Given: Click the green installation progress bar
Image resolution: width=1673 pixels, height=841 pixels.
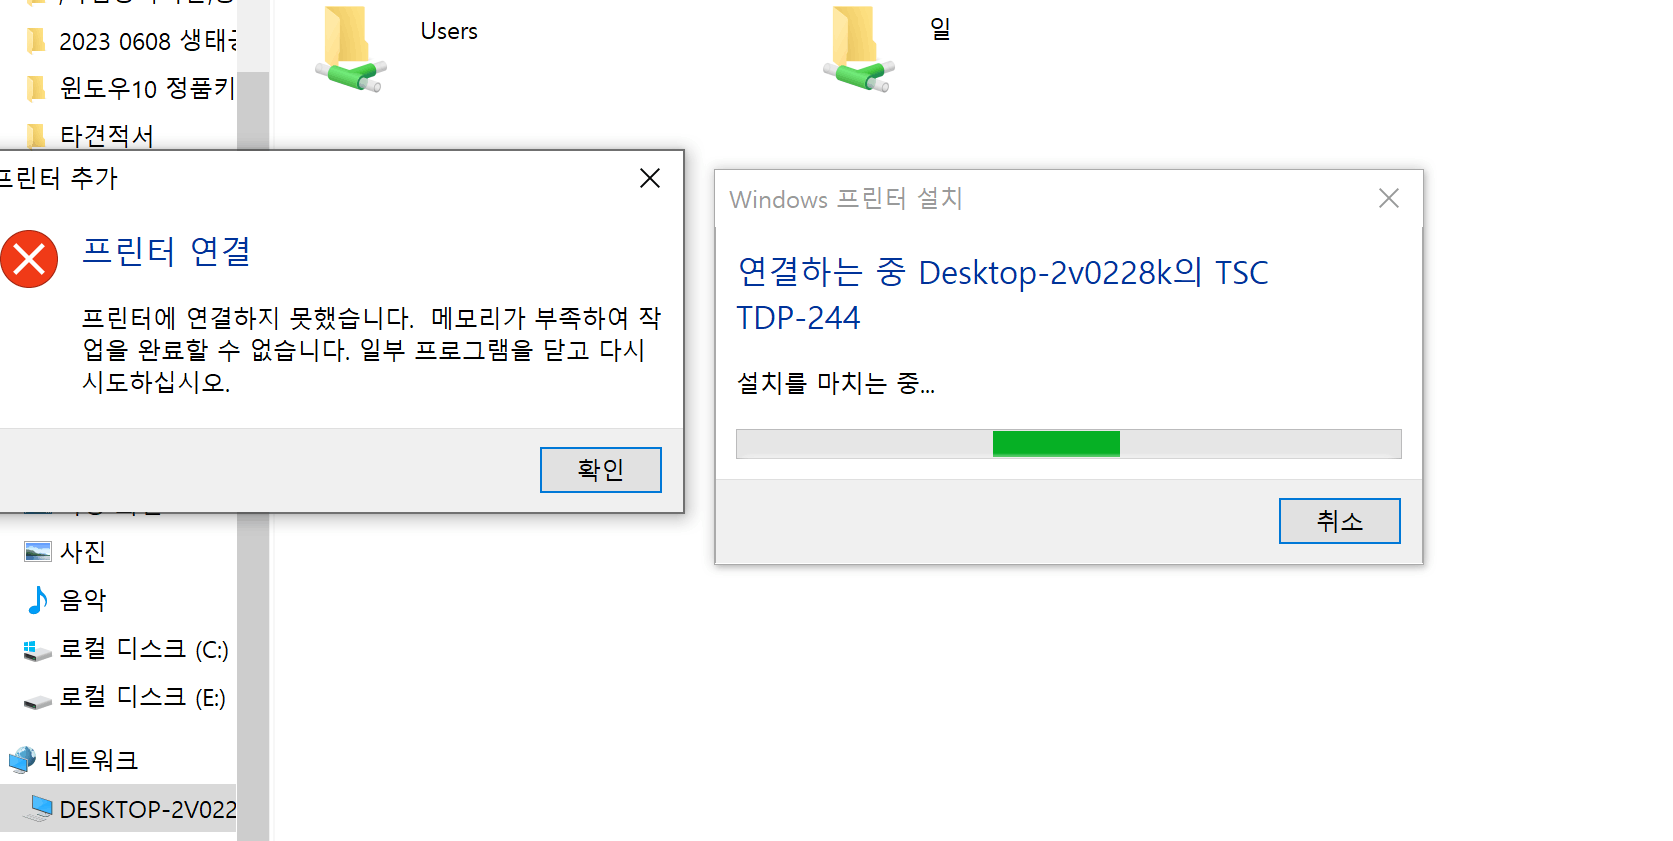Looking at the screenshot, I should click(1056, 444).
